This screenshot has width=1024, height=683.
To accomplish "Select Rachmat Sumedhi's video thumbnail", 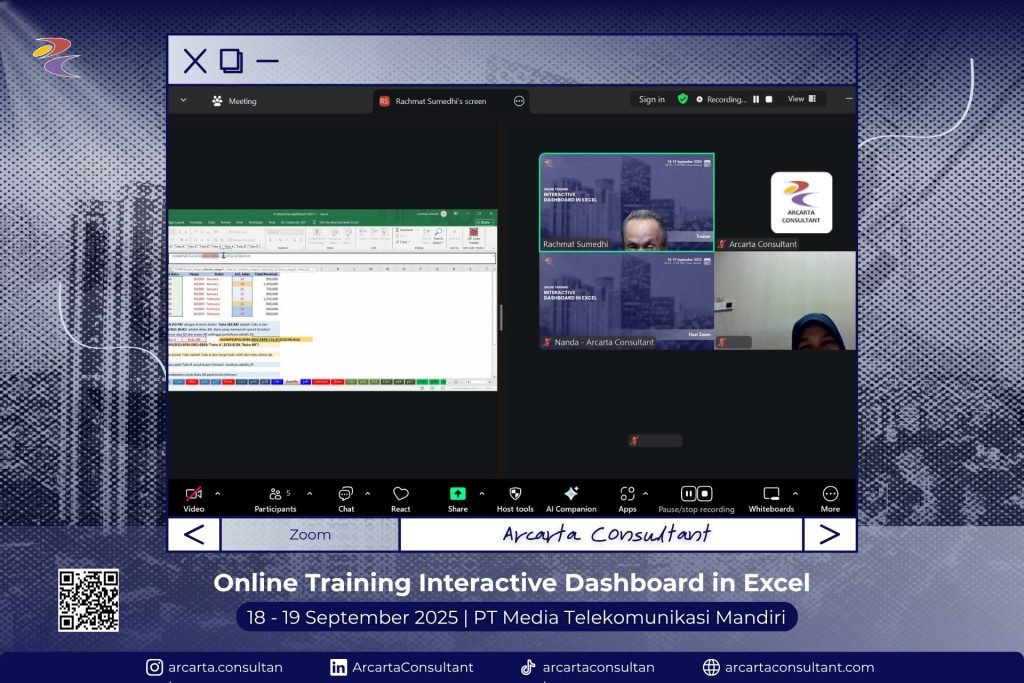I will [626, 201].
